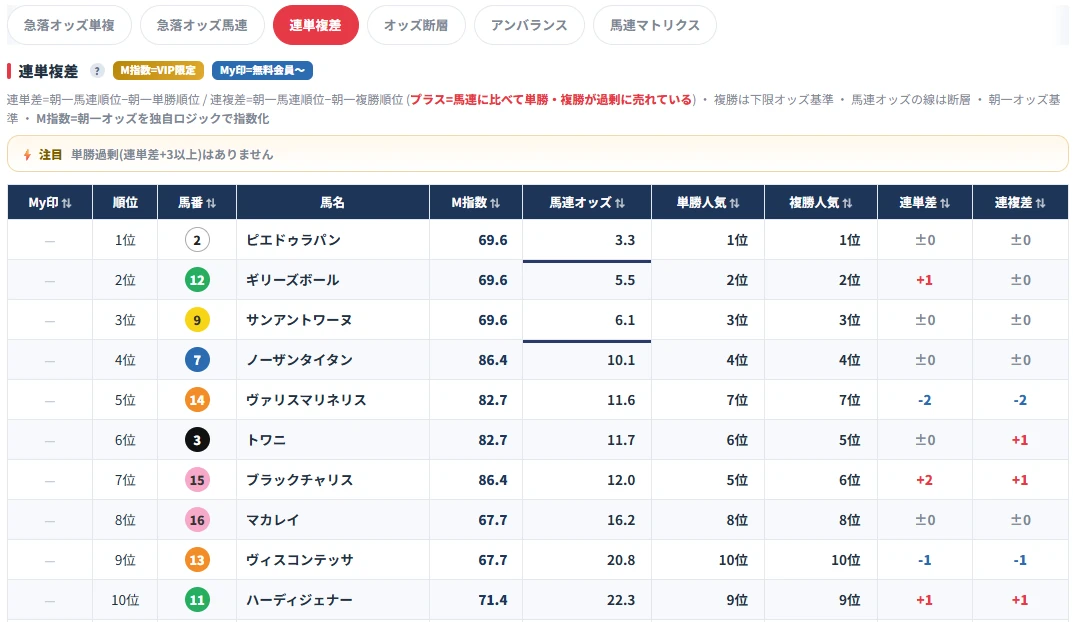Click horse name トワニ
The height and width of the screenshot is (622, 1073).
coord(266,440)
